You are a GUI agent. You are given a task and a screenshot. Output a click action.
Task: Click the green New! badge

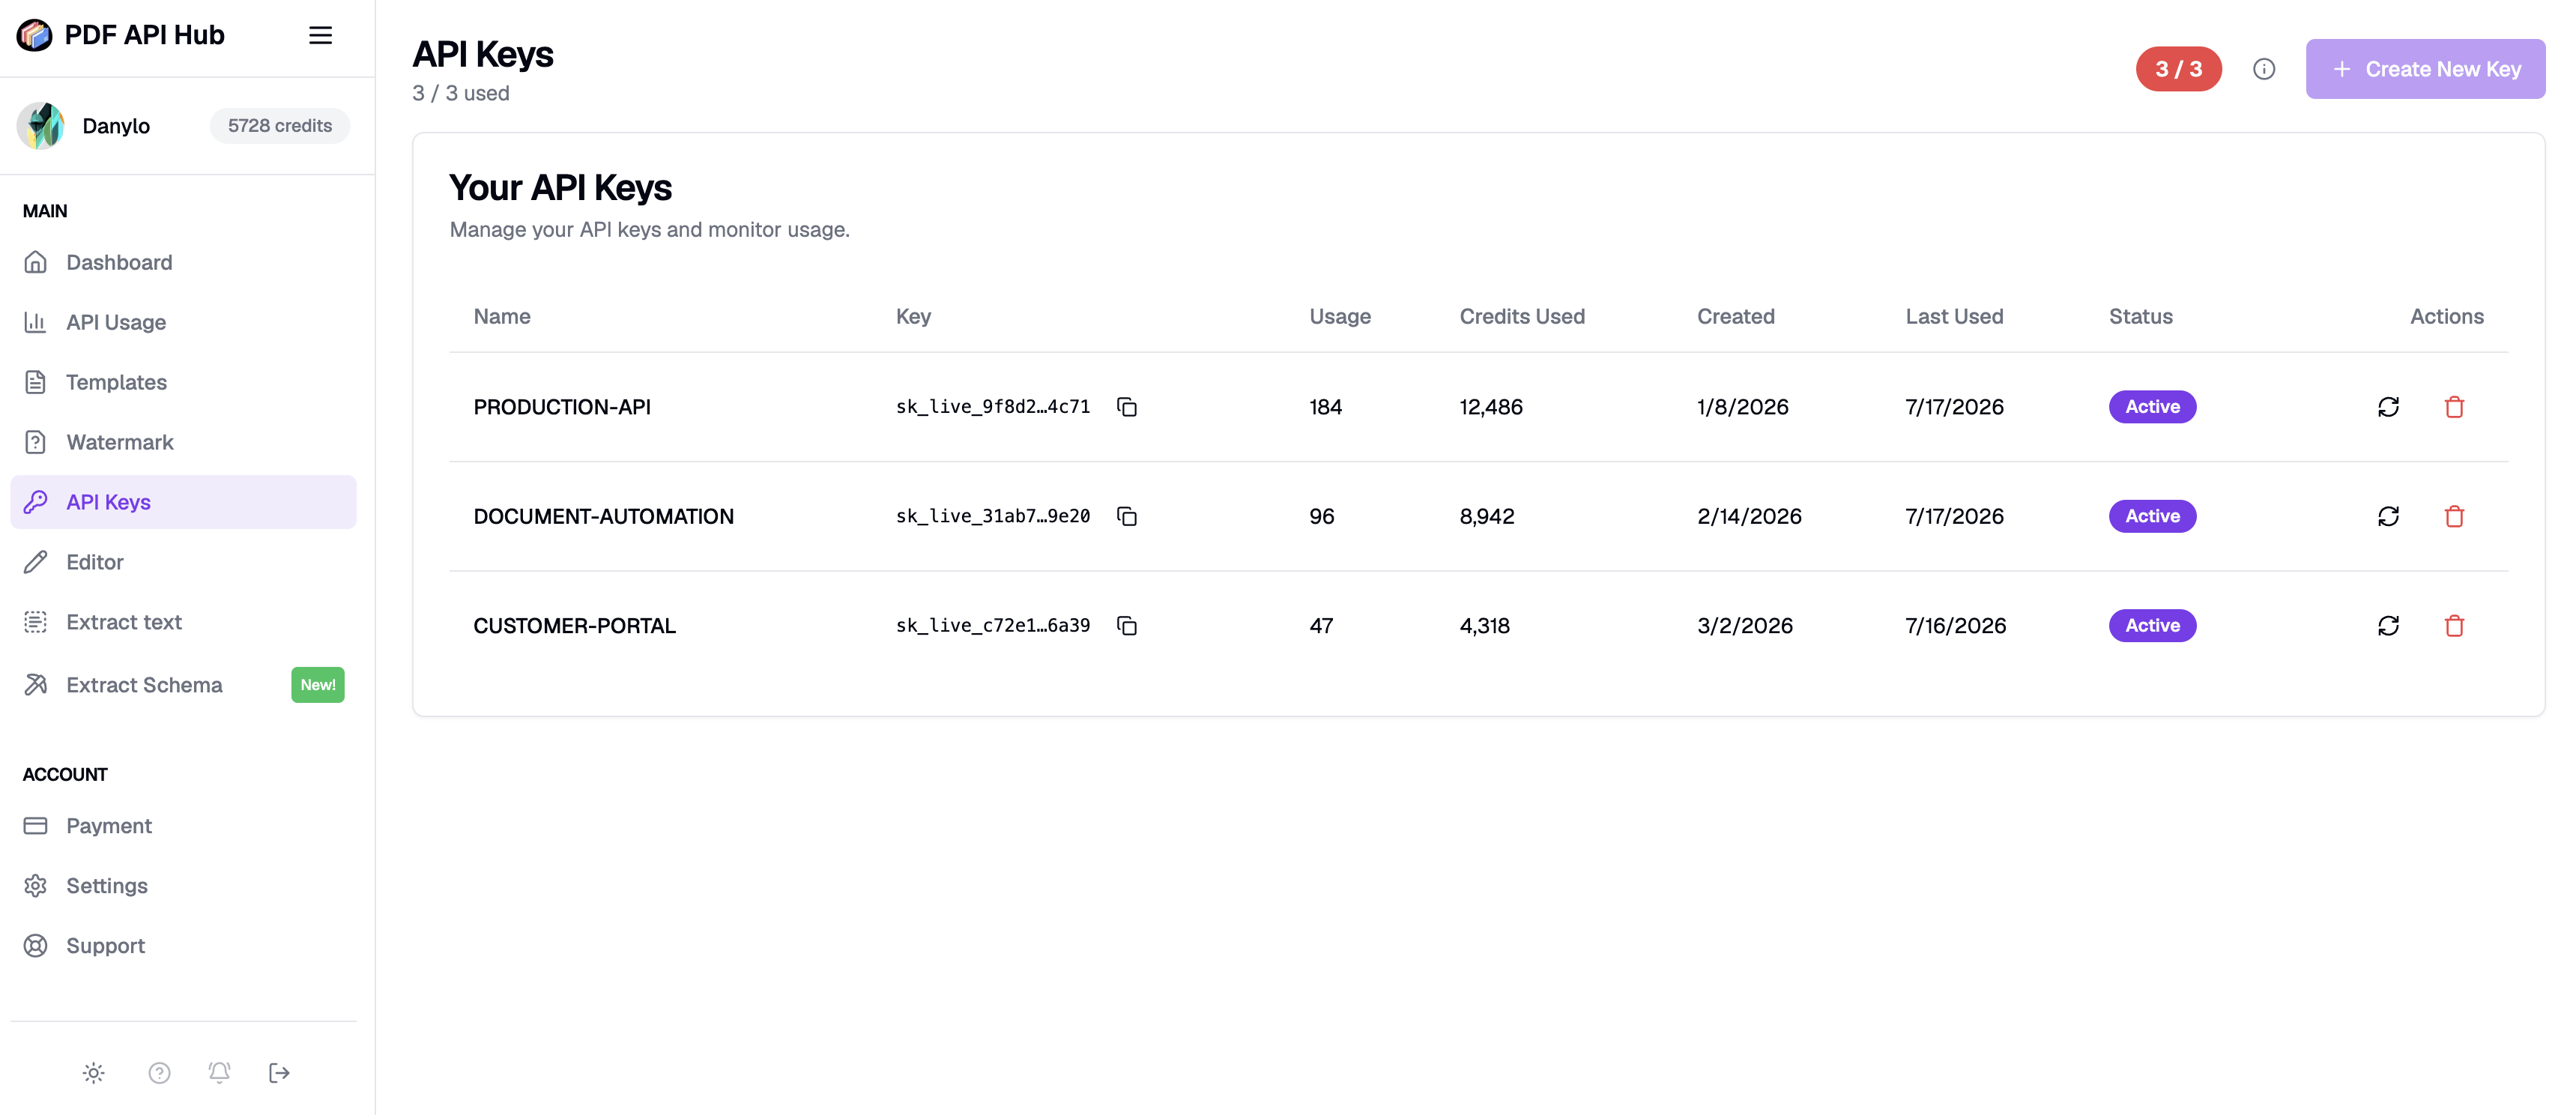(x=318, y=685)
